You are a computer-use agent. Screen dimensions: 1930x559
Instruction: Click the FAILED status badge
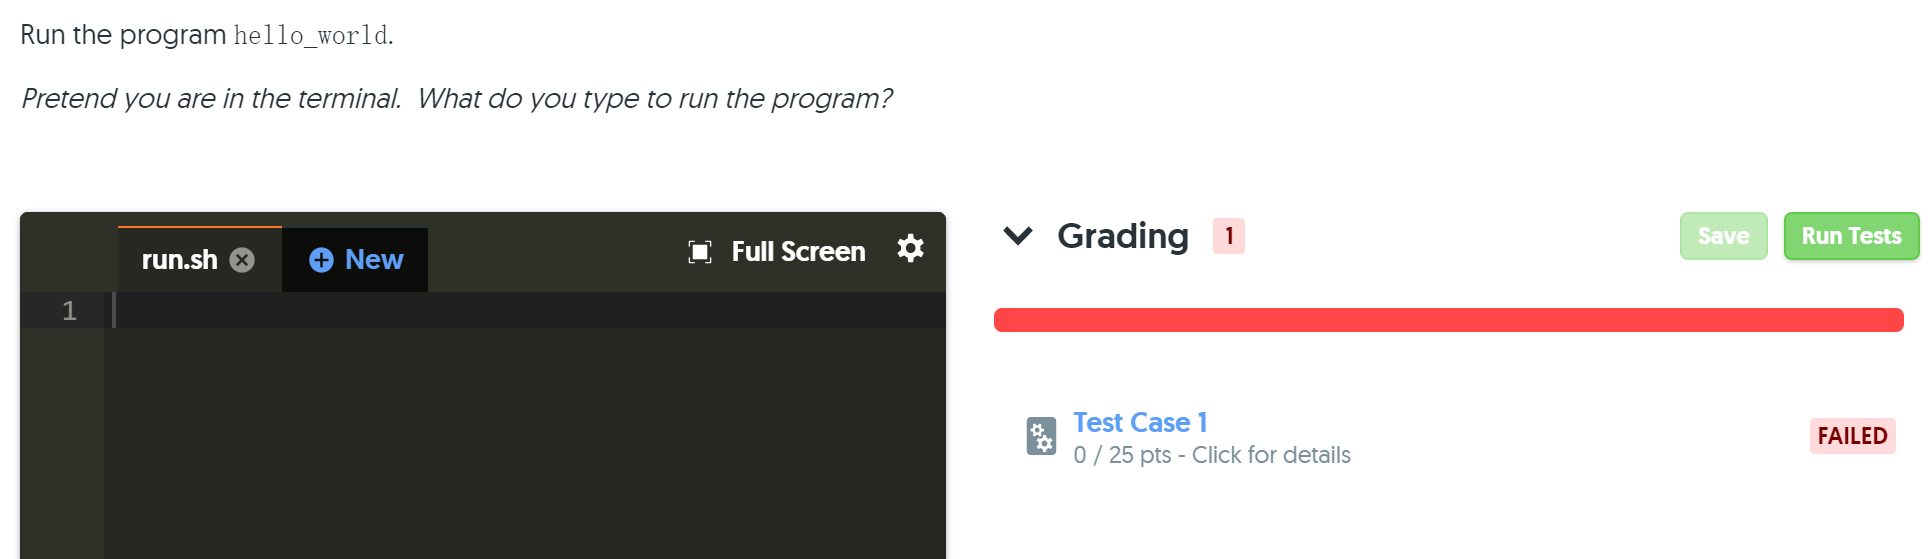coord(1852,436)
